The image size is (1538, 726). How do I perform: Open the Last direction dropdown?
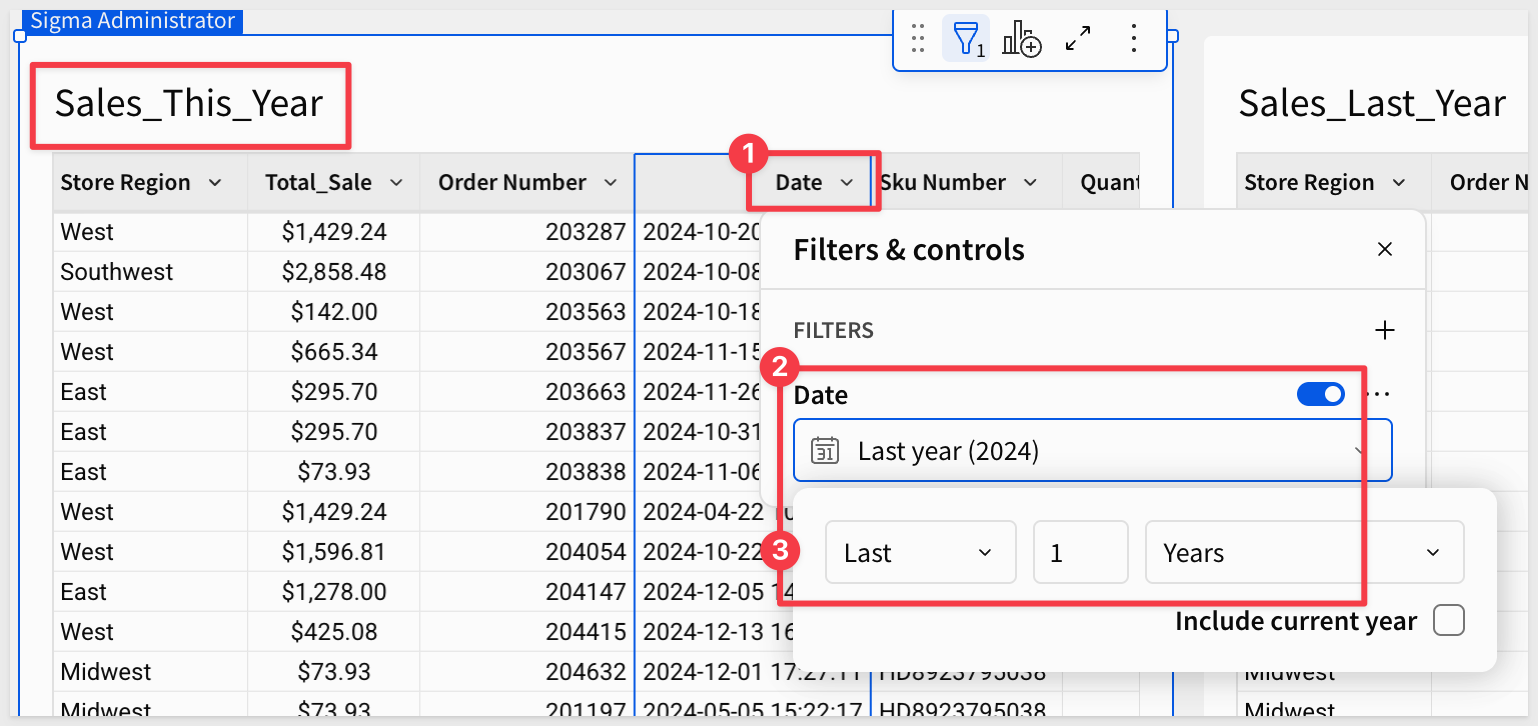coord(920,553)
